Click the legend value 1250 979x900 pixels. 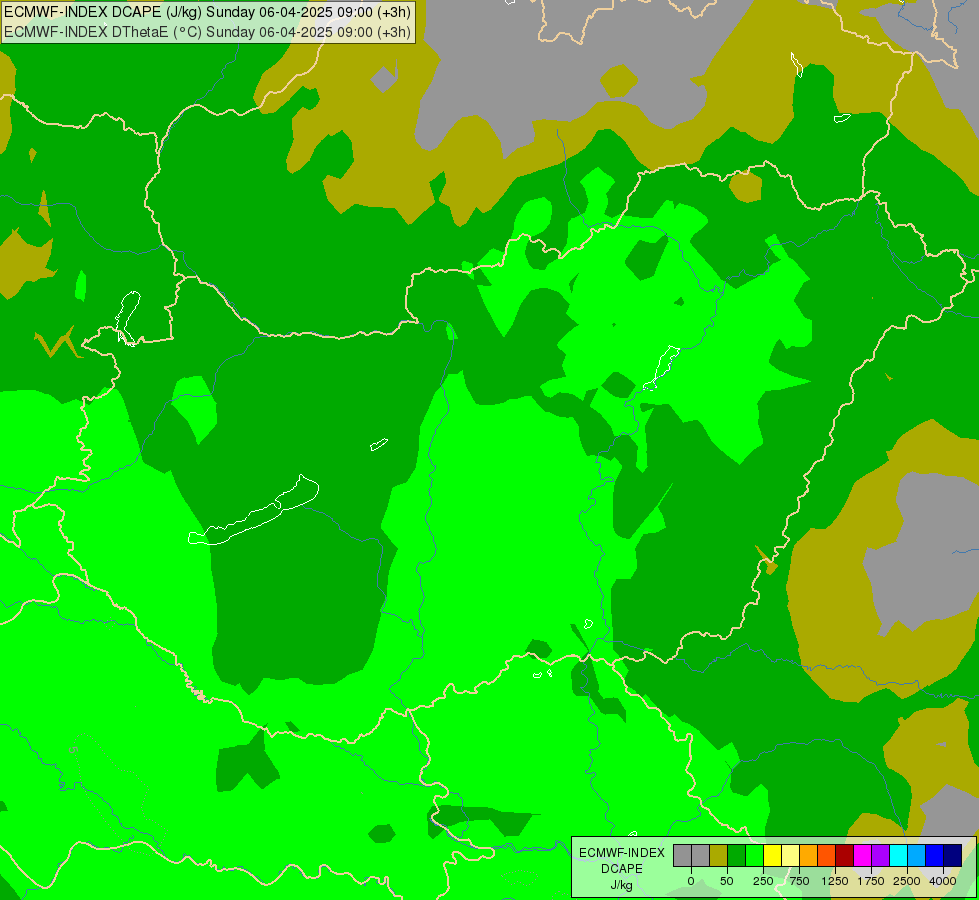point(835,881)
